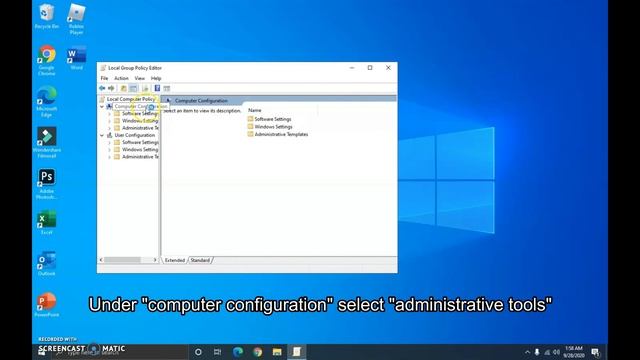Select Windows Settings folder in right pane

point(270,127)
